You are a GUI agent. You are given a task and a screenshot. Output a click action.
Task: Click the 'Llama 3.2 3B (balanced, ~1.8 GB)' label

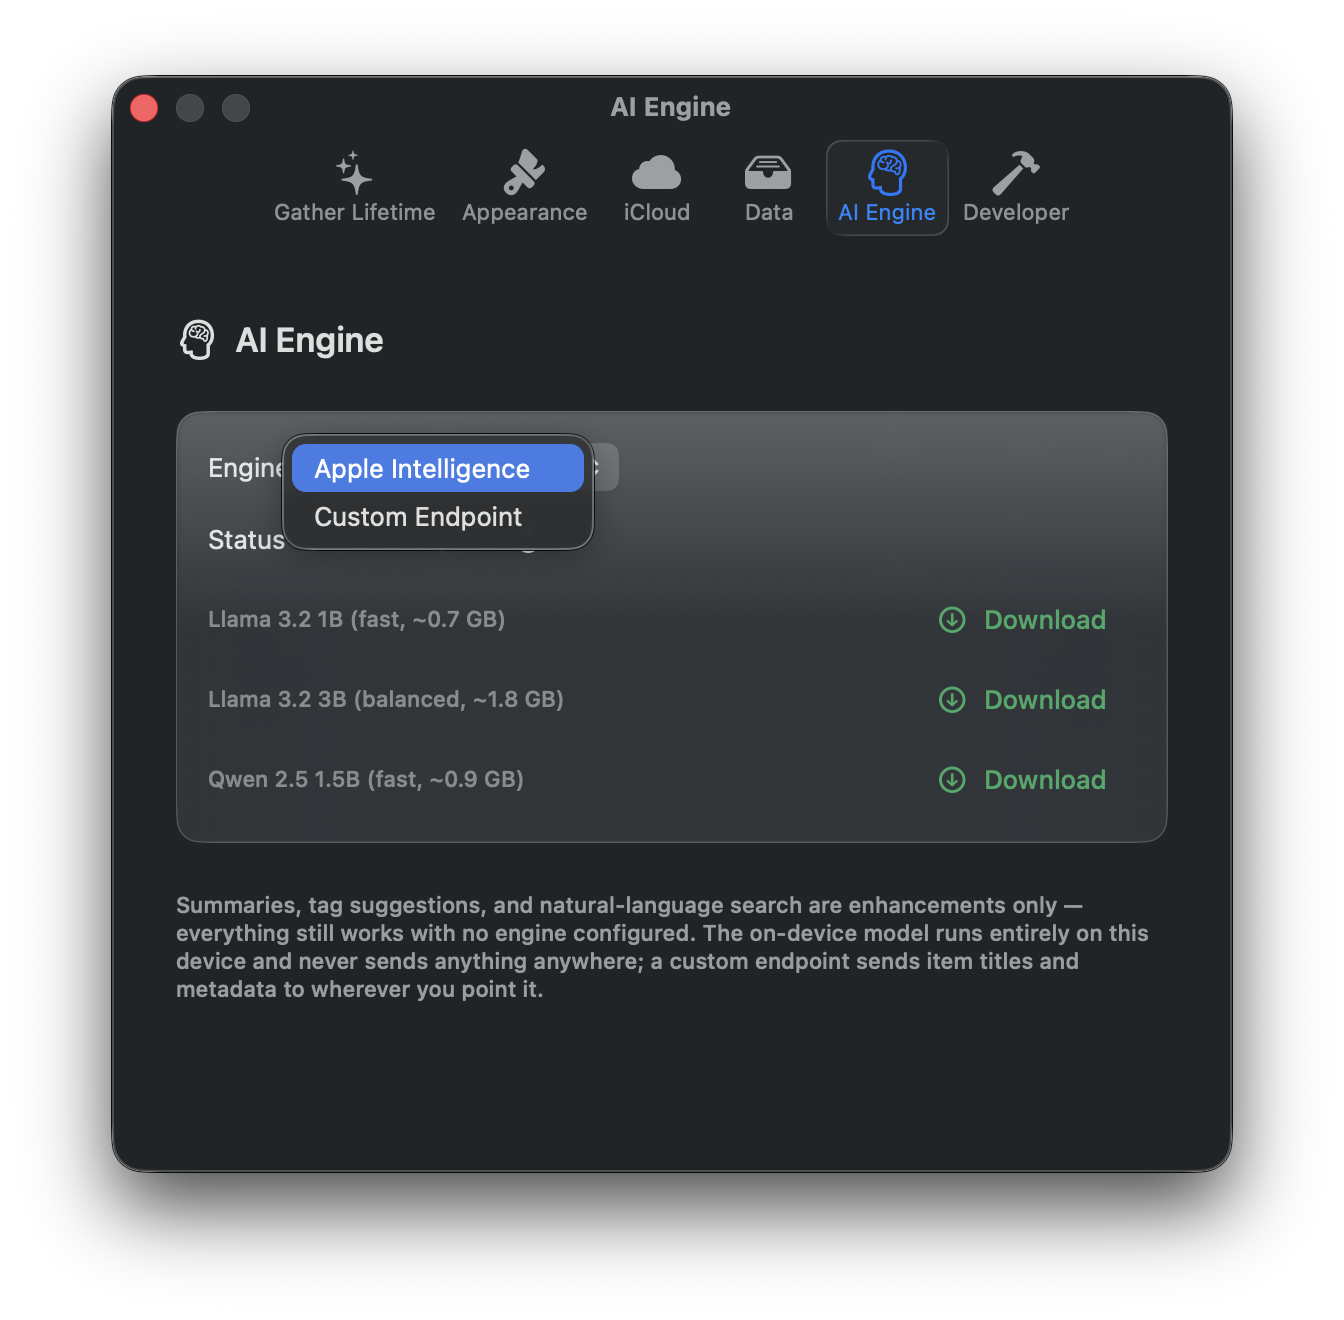pyautogui.click(x=386, y=700)
